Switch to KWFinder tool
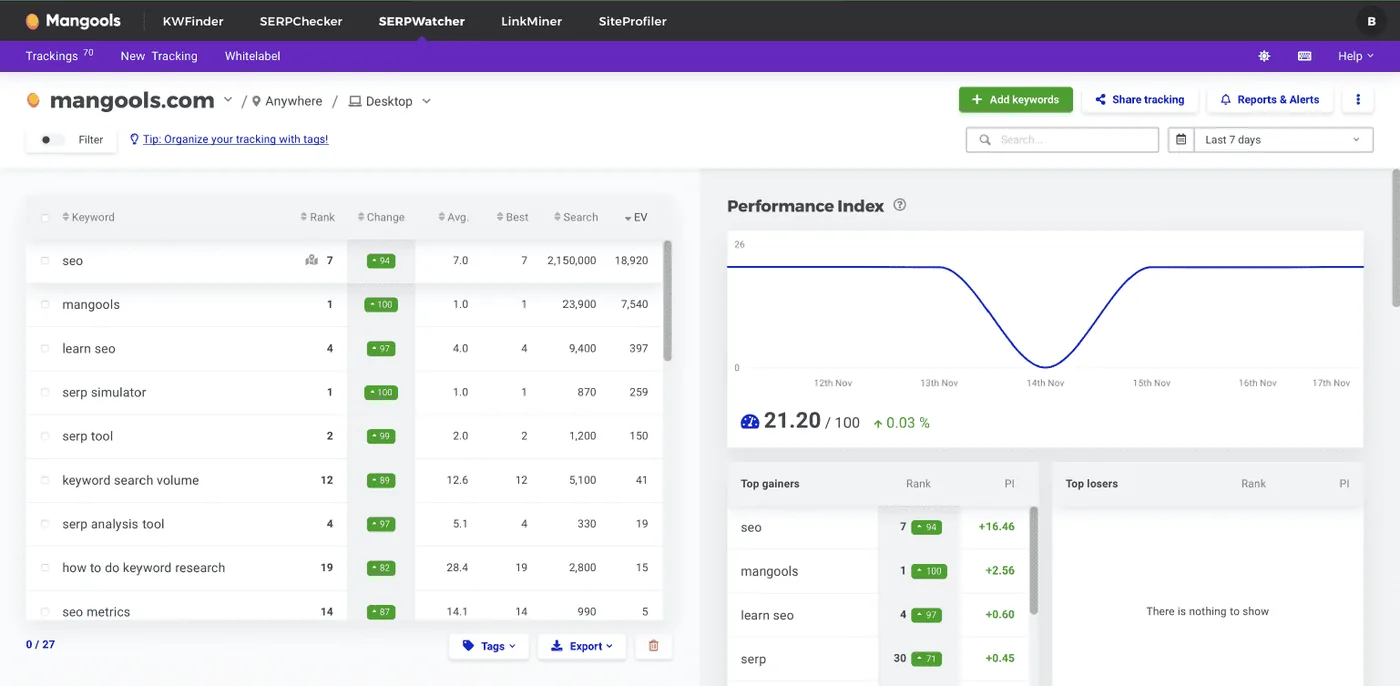The height and width of the screenshot is (686, 1400). coord(193,21)
